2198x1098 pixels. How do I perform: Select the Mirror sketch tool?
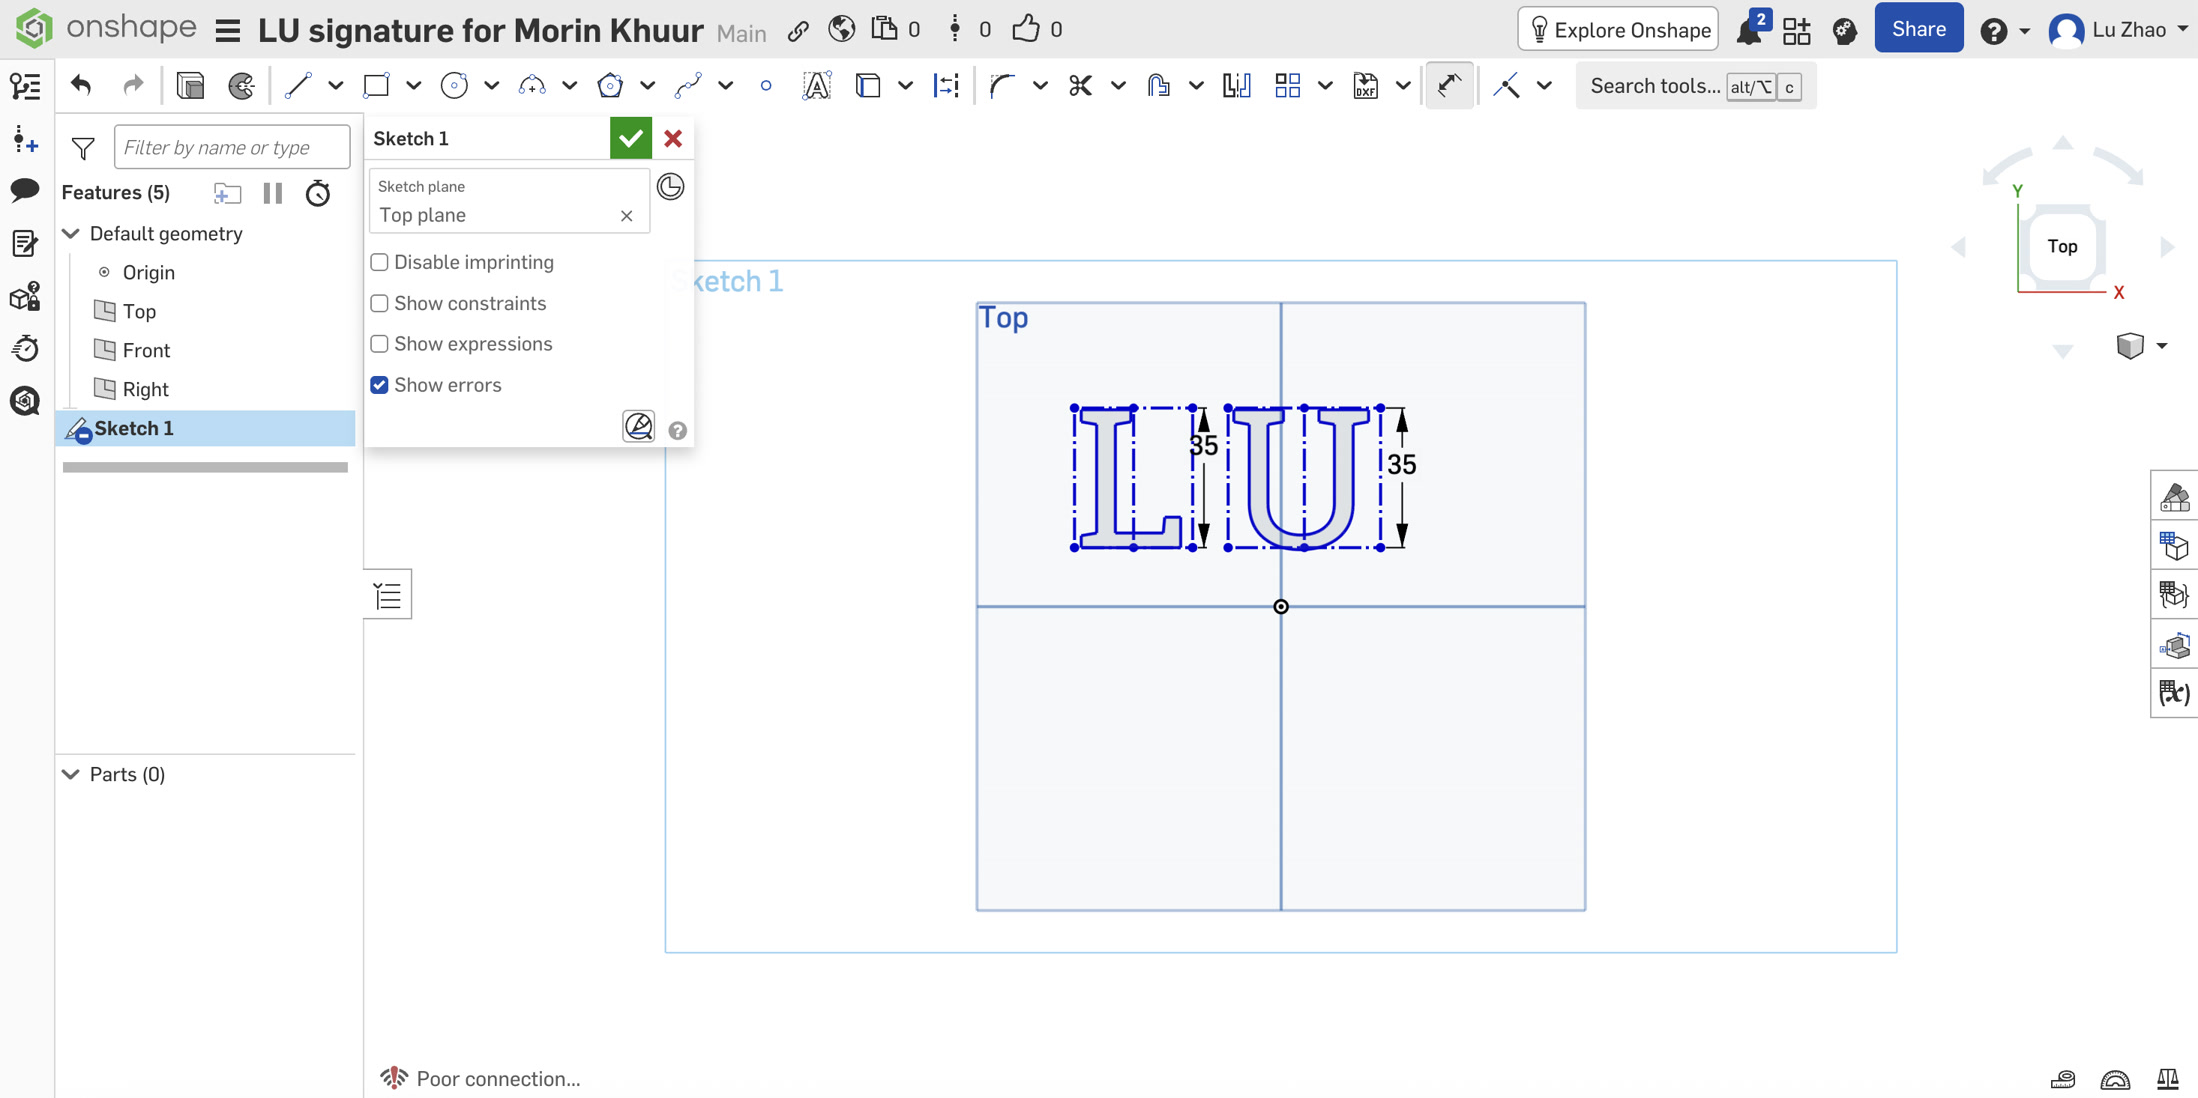[1236, 86]
